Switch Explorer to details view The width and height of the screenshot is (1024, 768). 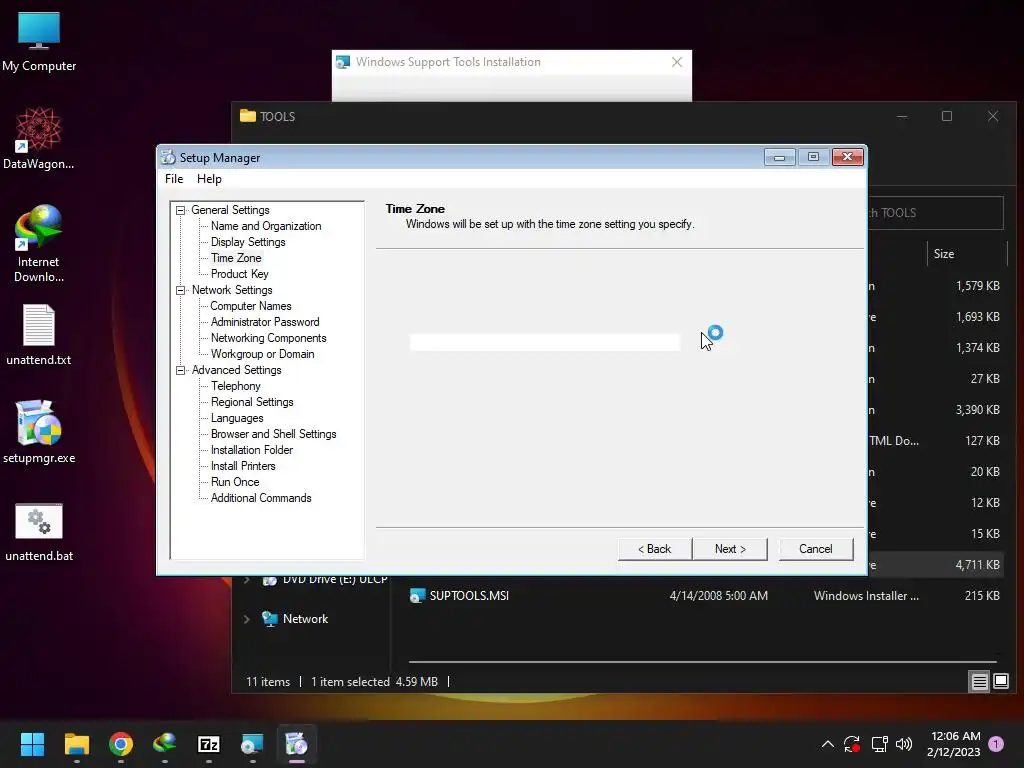pyautogui.click(x=980, y=682)
